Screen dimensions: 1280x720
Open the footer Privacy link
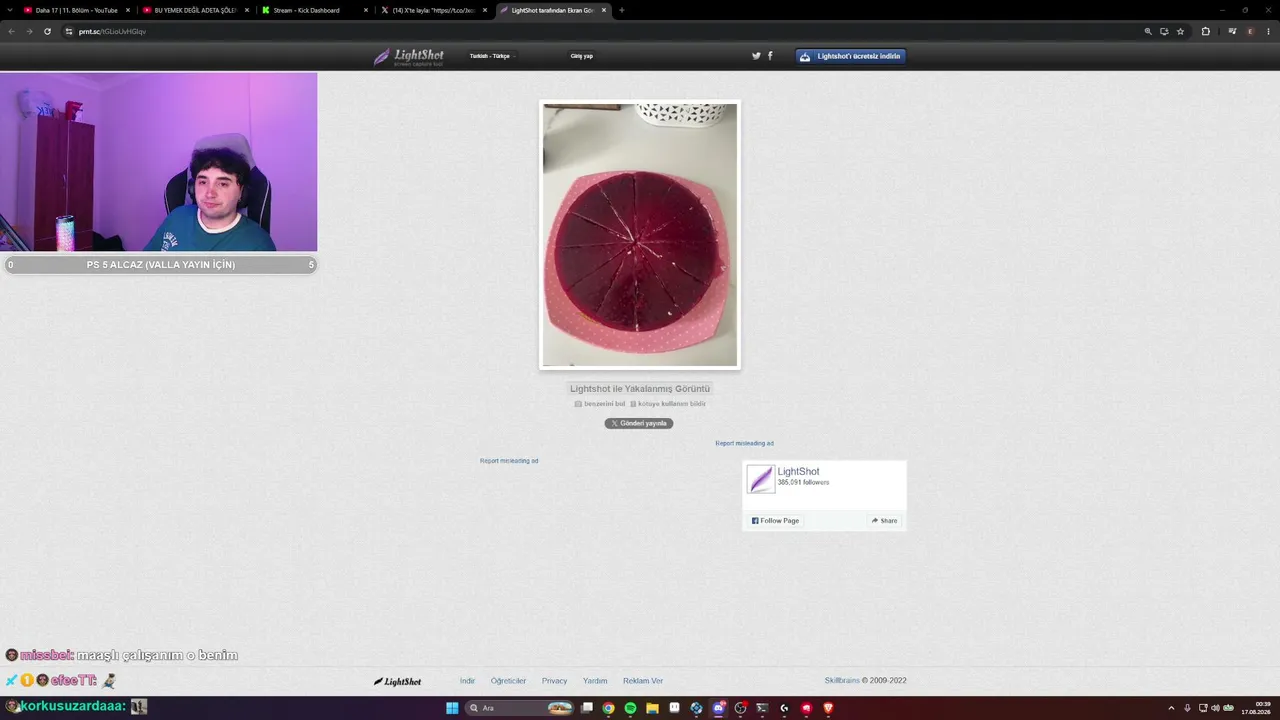click(555, 681)
